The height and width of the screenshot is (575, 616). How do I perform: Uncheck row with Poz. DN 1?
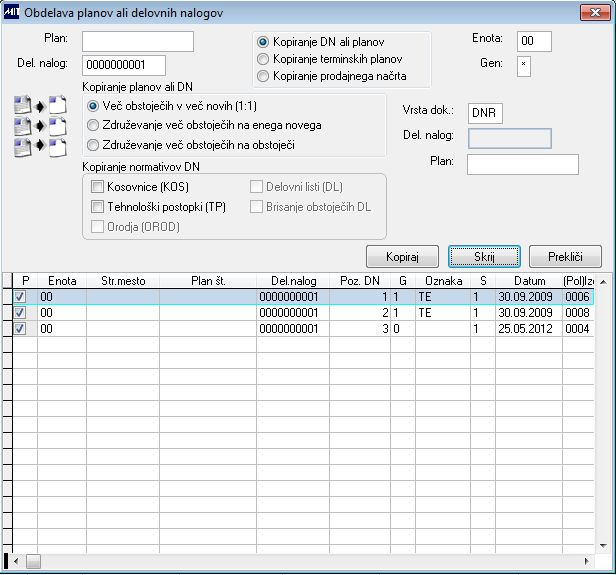point(20,297)
